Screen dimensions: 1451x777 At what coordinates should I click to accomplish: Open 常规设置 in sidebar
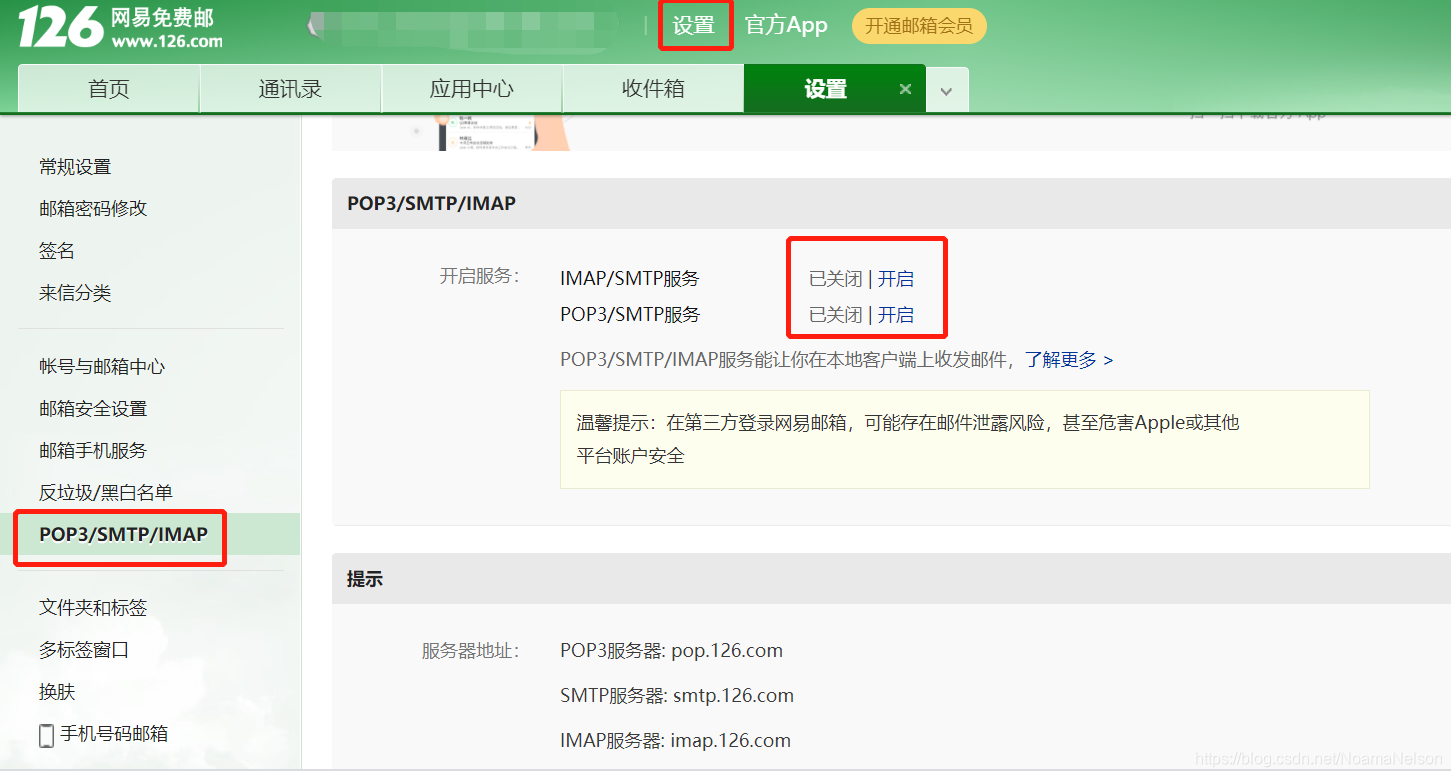(75, 167)
